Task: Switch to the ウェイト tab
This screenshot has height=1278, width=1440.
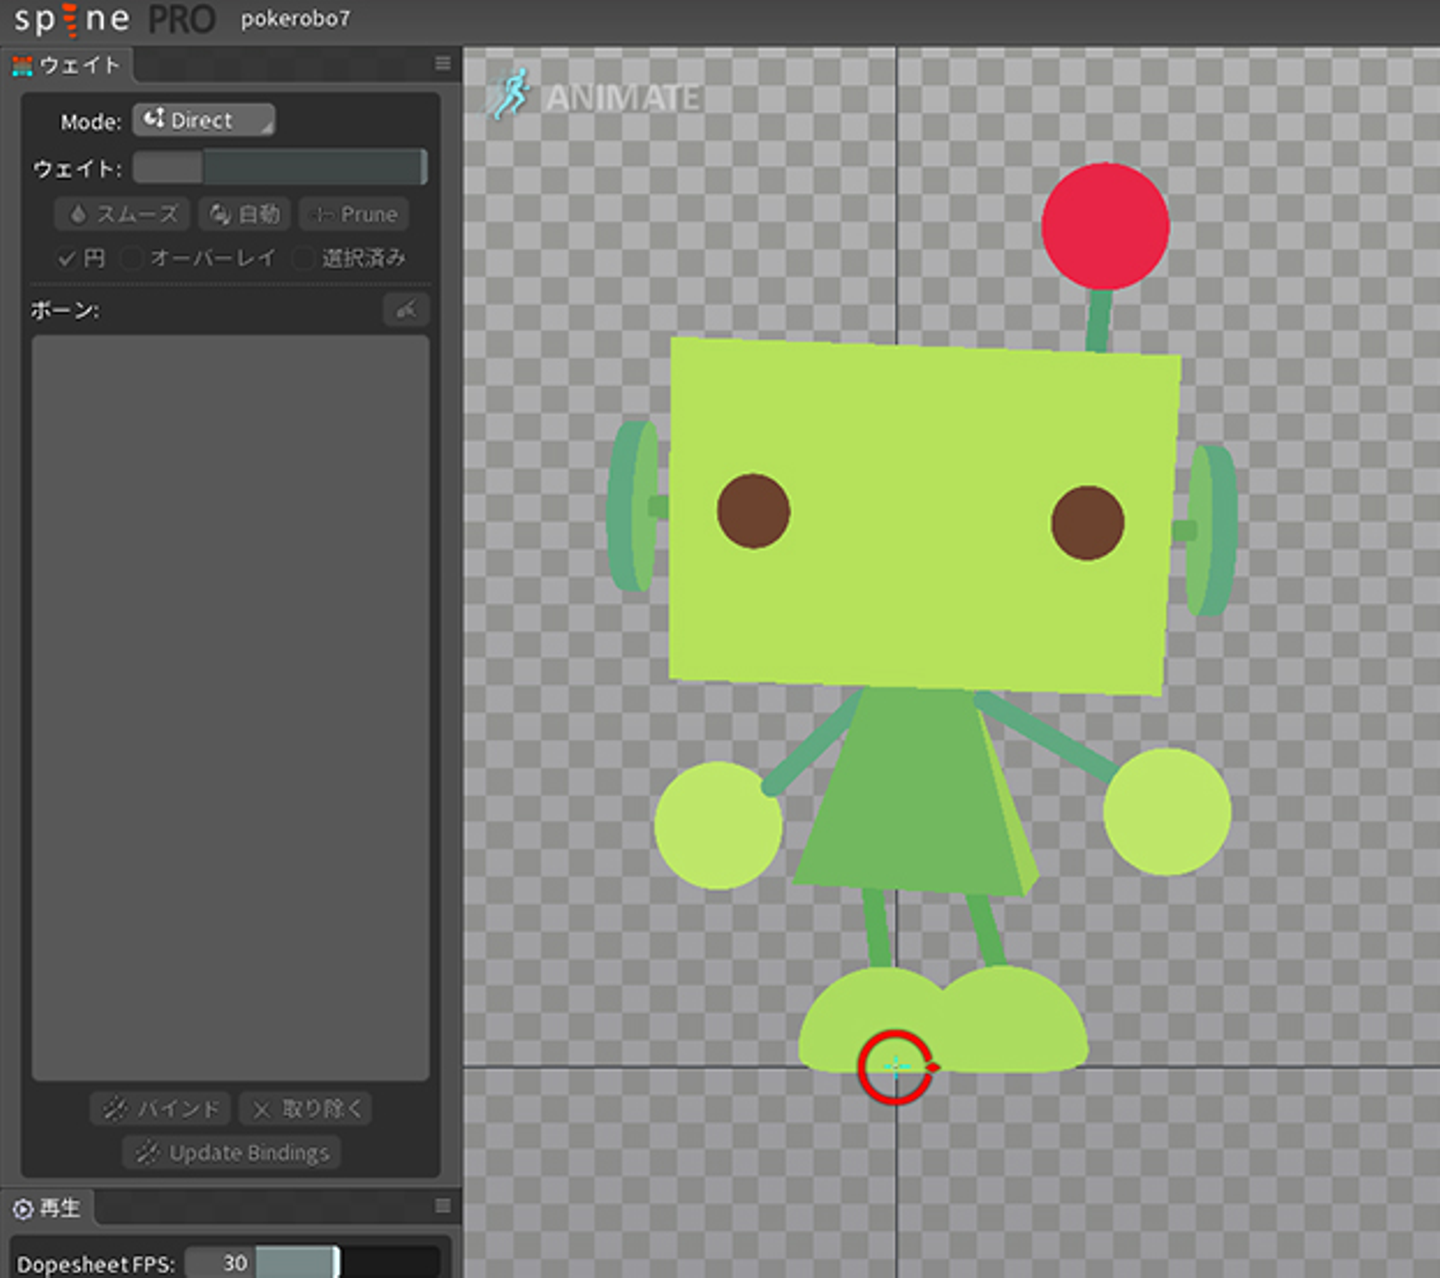Action: pyautogui.click(x=78, y=66)
